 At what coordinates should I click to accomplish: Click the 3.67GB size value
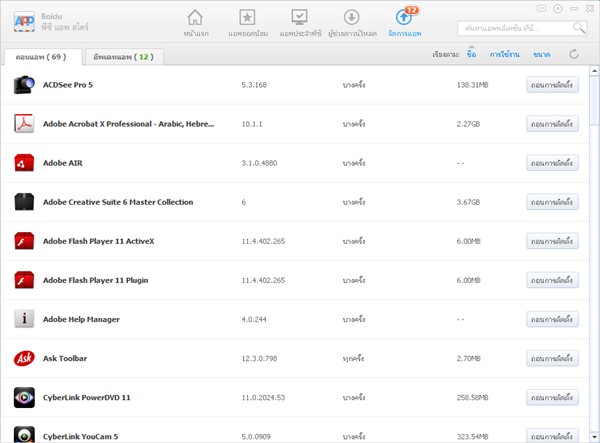click(468, 202)
